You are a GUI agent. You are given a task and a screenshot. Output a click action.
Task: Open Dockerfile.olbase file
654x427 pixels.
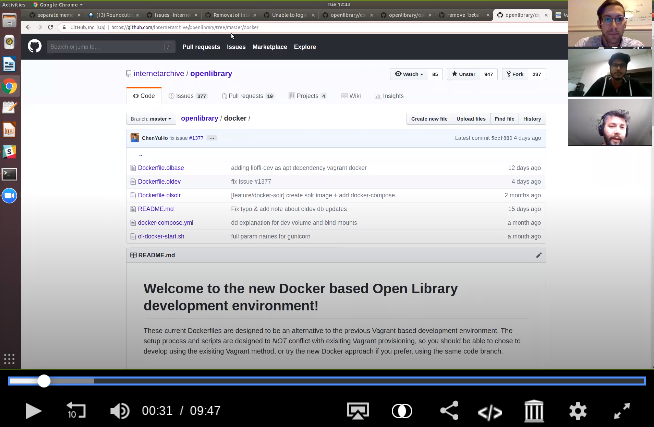pyautogui.click(x=161, y=168)
